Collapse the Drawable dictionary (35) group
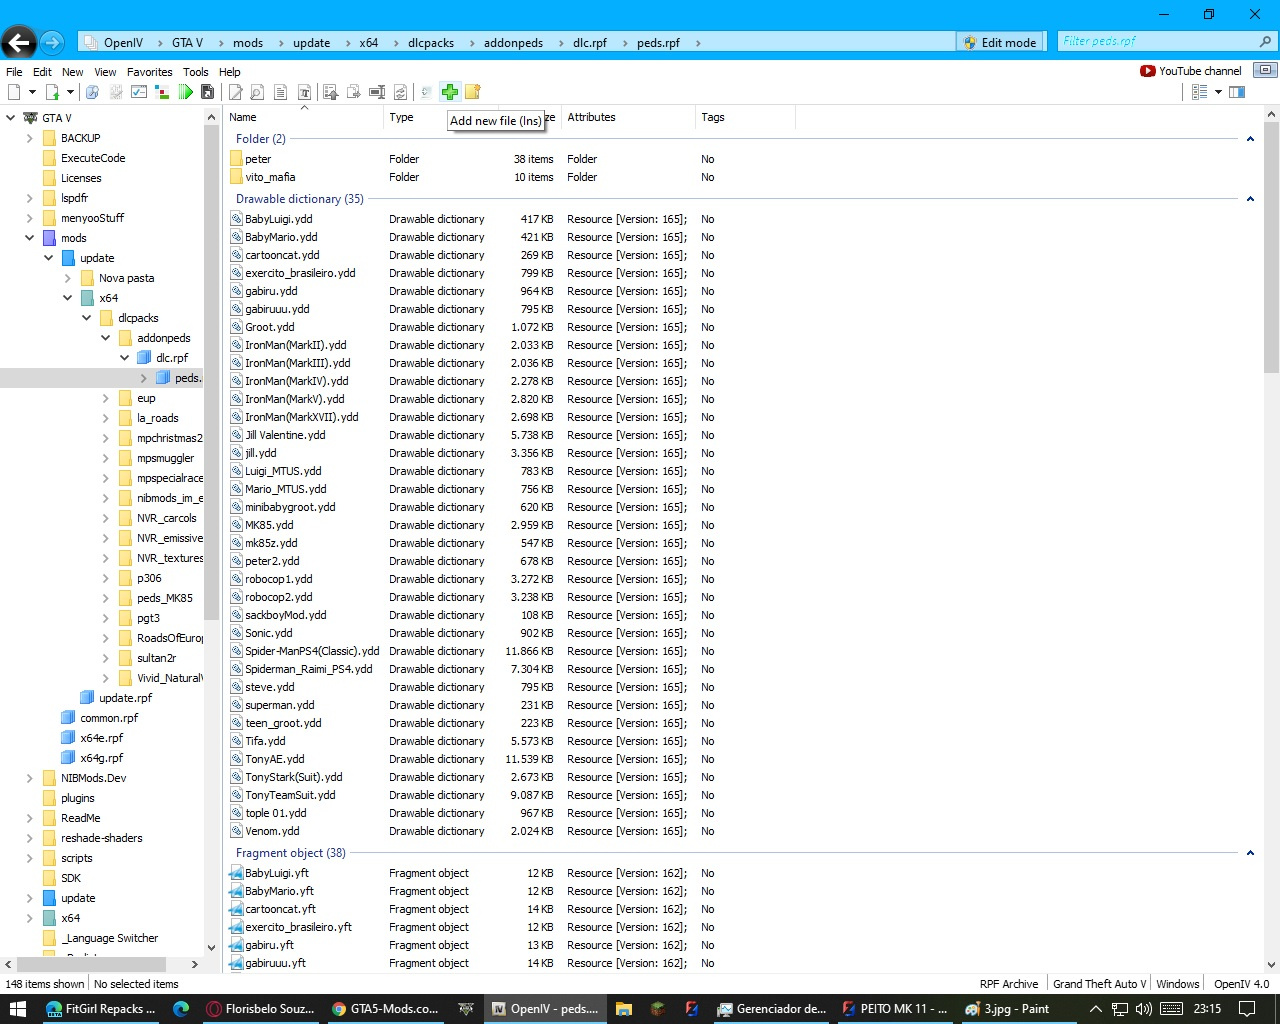Screen dimensions: 1280x1024 pyautogui.click(x=1250, y=199)
